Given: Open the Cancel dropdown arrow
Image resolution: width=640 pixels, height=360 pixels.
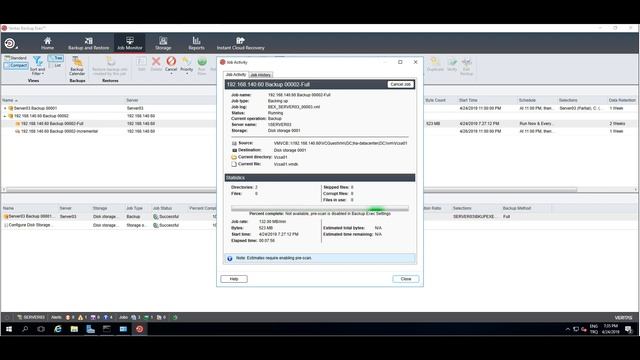Looking at the screenshot, I should tap(171, 73).
